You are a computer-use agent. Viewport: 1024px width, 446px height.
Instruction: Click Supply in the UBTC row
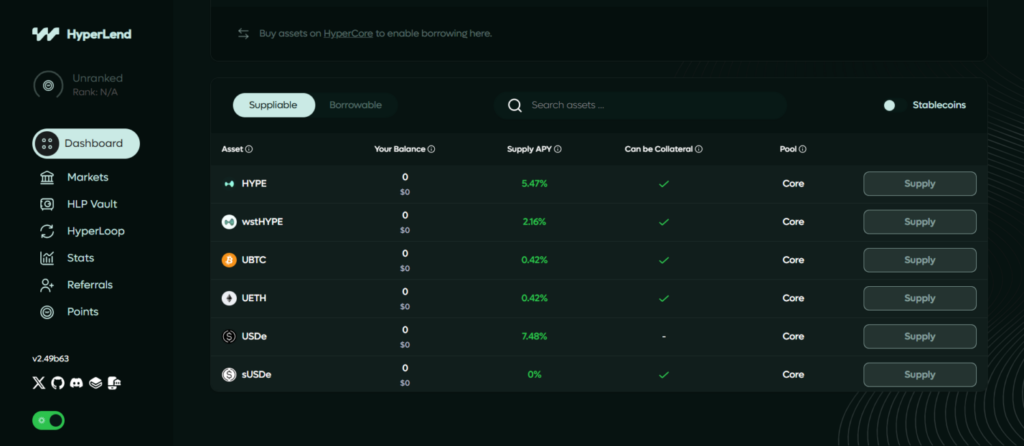pyautogui.click(x=920, y=260)
